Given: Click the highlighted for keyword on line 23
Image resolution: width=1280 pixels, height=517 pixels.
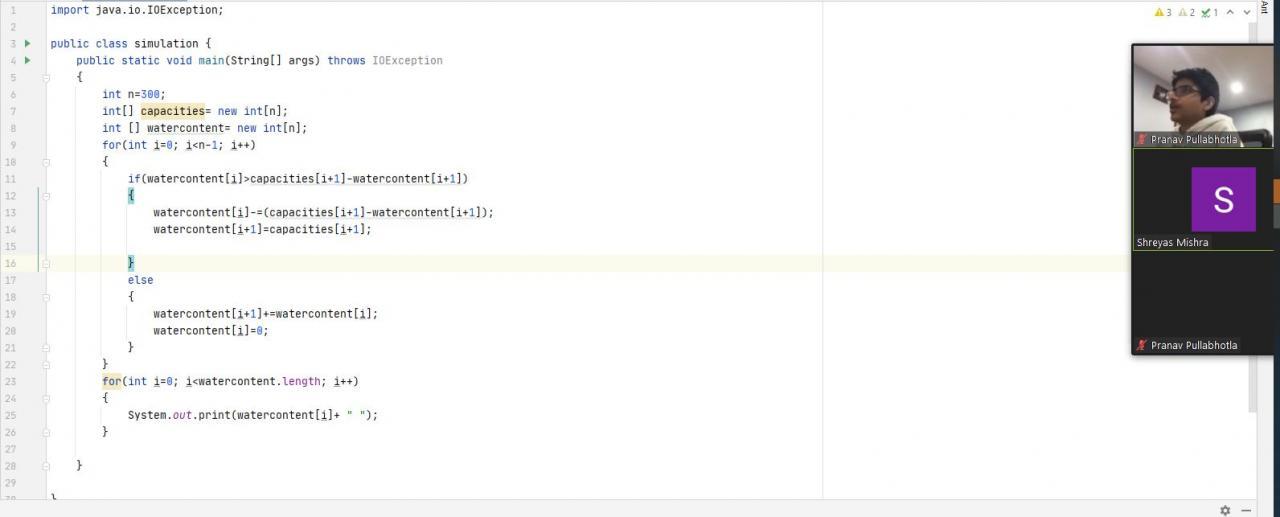Looking at the screenshot, I should click(111, 381).
